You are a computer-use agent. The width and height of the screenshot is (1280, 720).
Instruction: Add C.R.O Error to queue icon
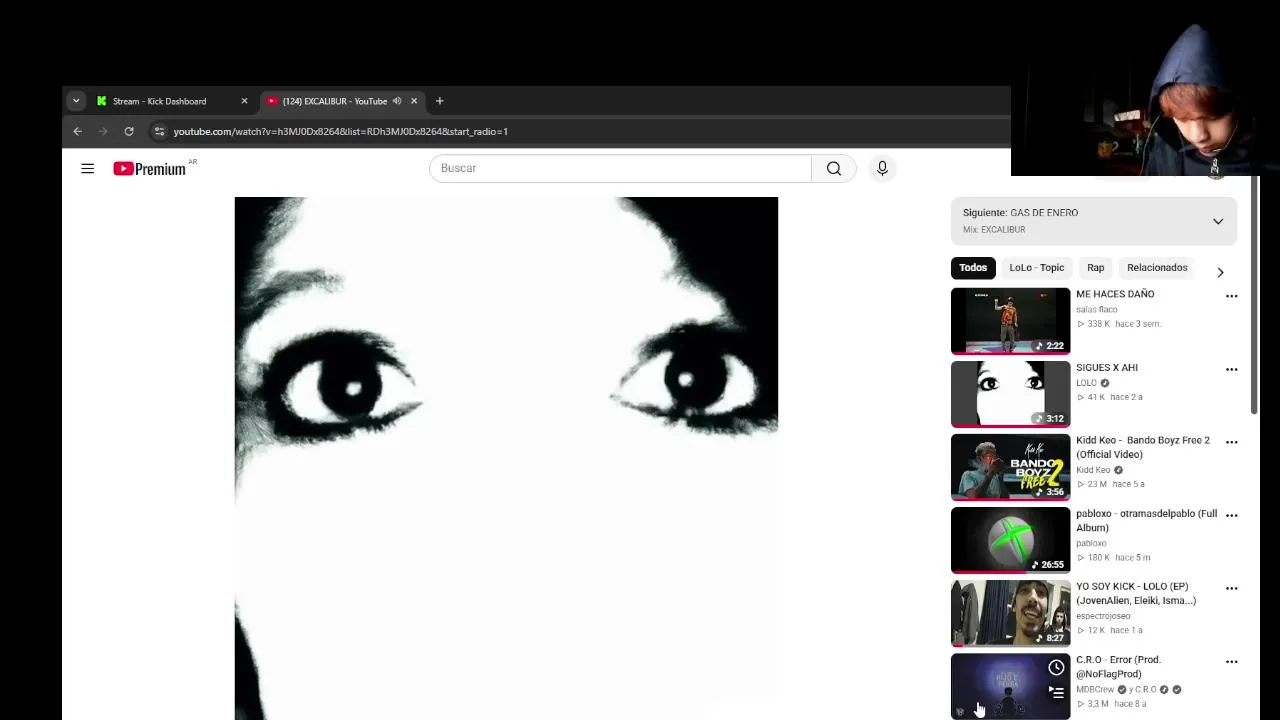pyautogui.click(x=1056, y=692)
